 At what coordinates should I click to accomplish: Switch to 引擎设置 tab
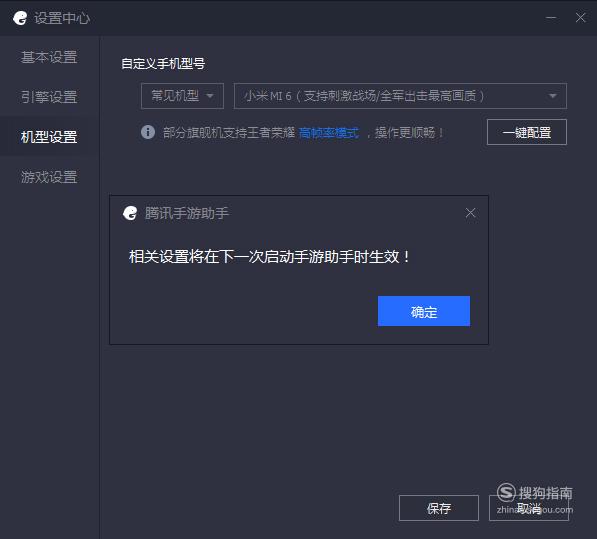49,97
